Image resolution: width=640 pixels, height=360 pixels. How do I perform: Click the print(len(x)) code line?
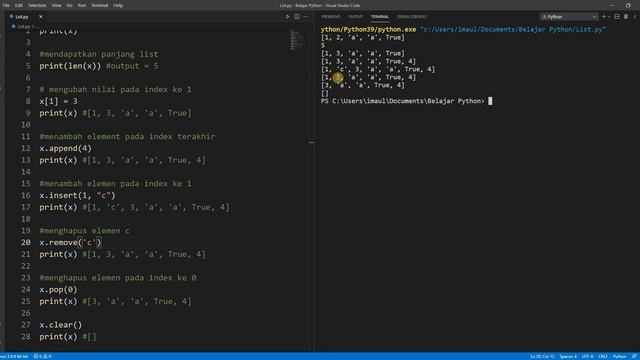tap(70, 66)
